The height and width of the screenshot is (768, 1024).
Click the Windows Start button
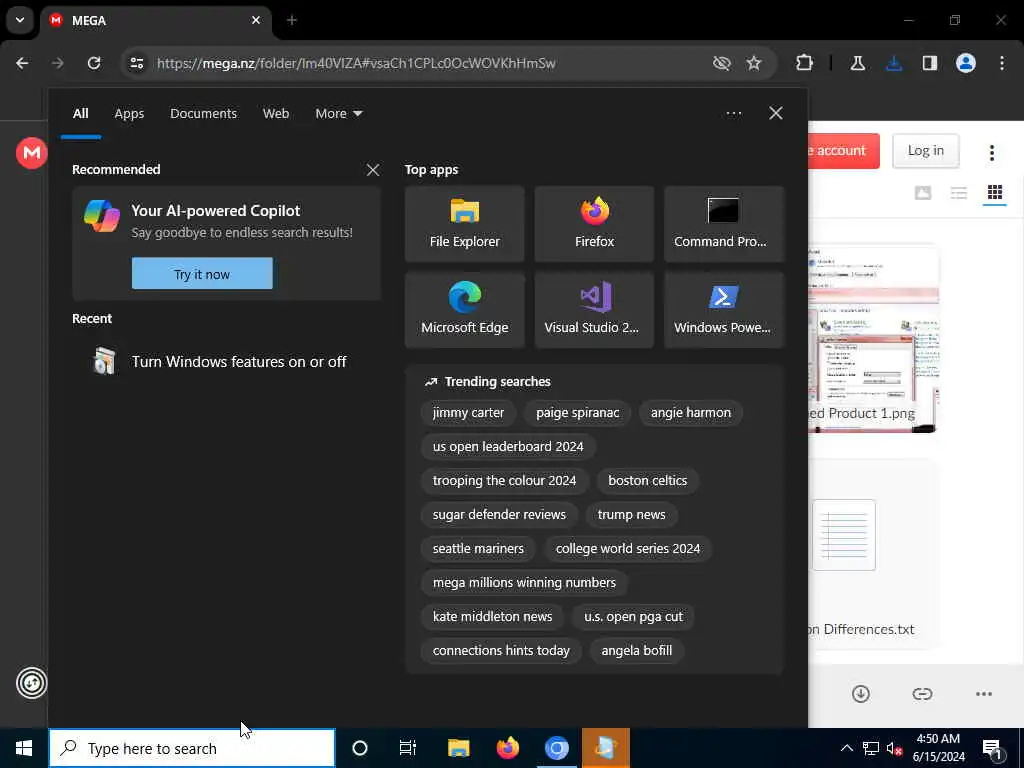click(x=24, y=748)
